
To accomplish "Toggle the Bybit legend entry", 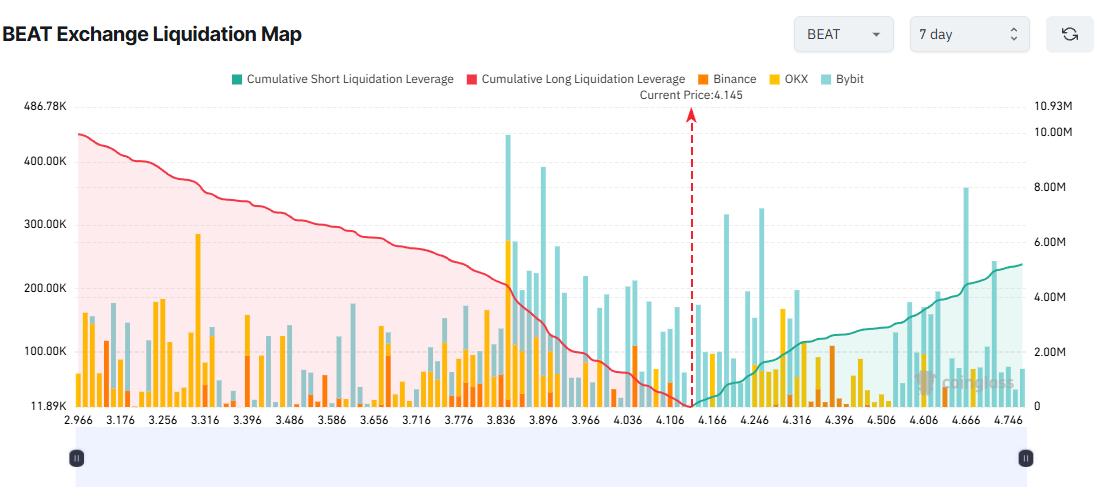I will tap(849, 79).
